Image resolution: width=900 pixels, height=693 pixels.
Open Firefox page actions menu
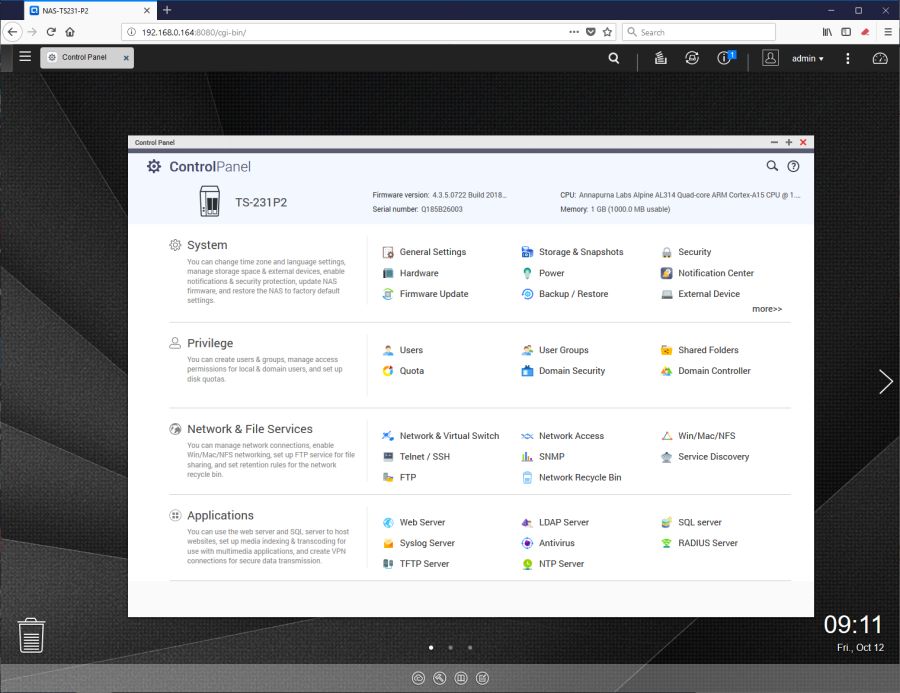pyautogui.click(x=574, y=32)
